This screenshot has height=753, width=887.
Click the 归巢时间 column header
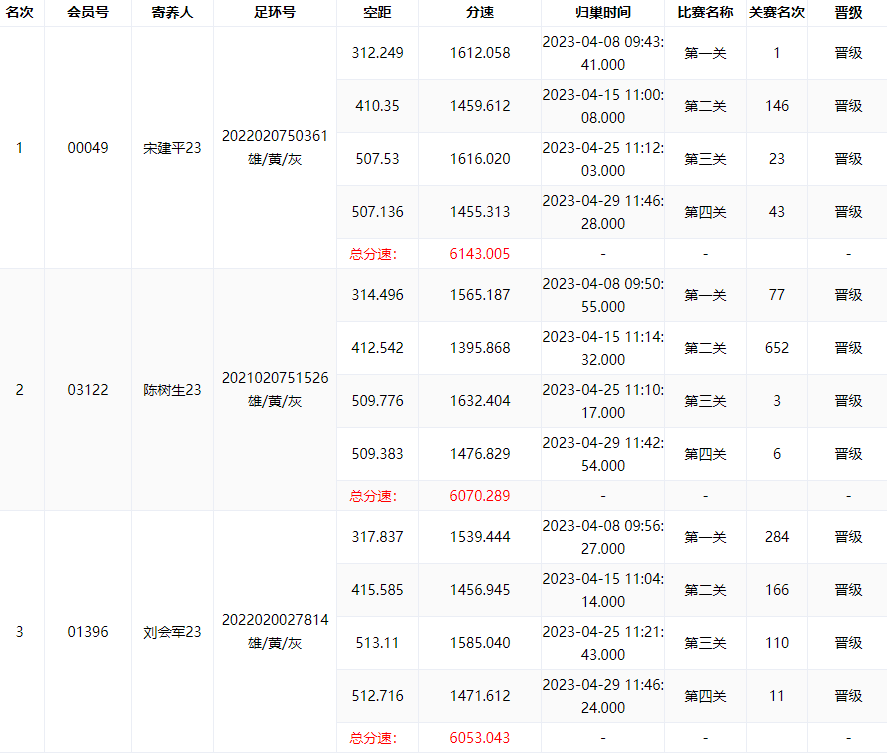602,12
